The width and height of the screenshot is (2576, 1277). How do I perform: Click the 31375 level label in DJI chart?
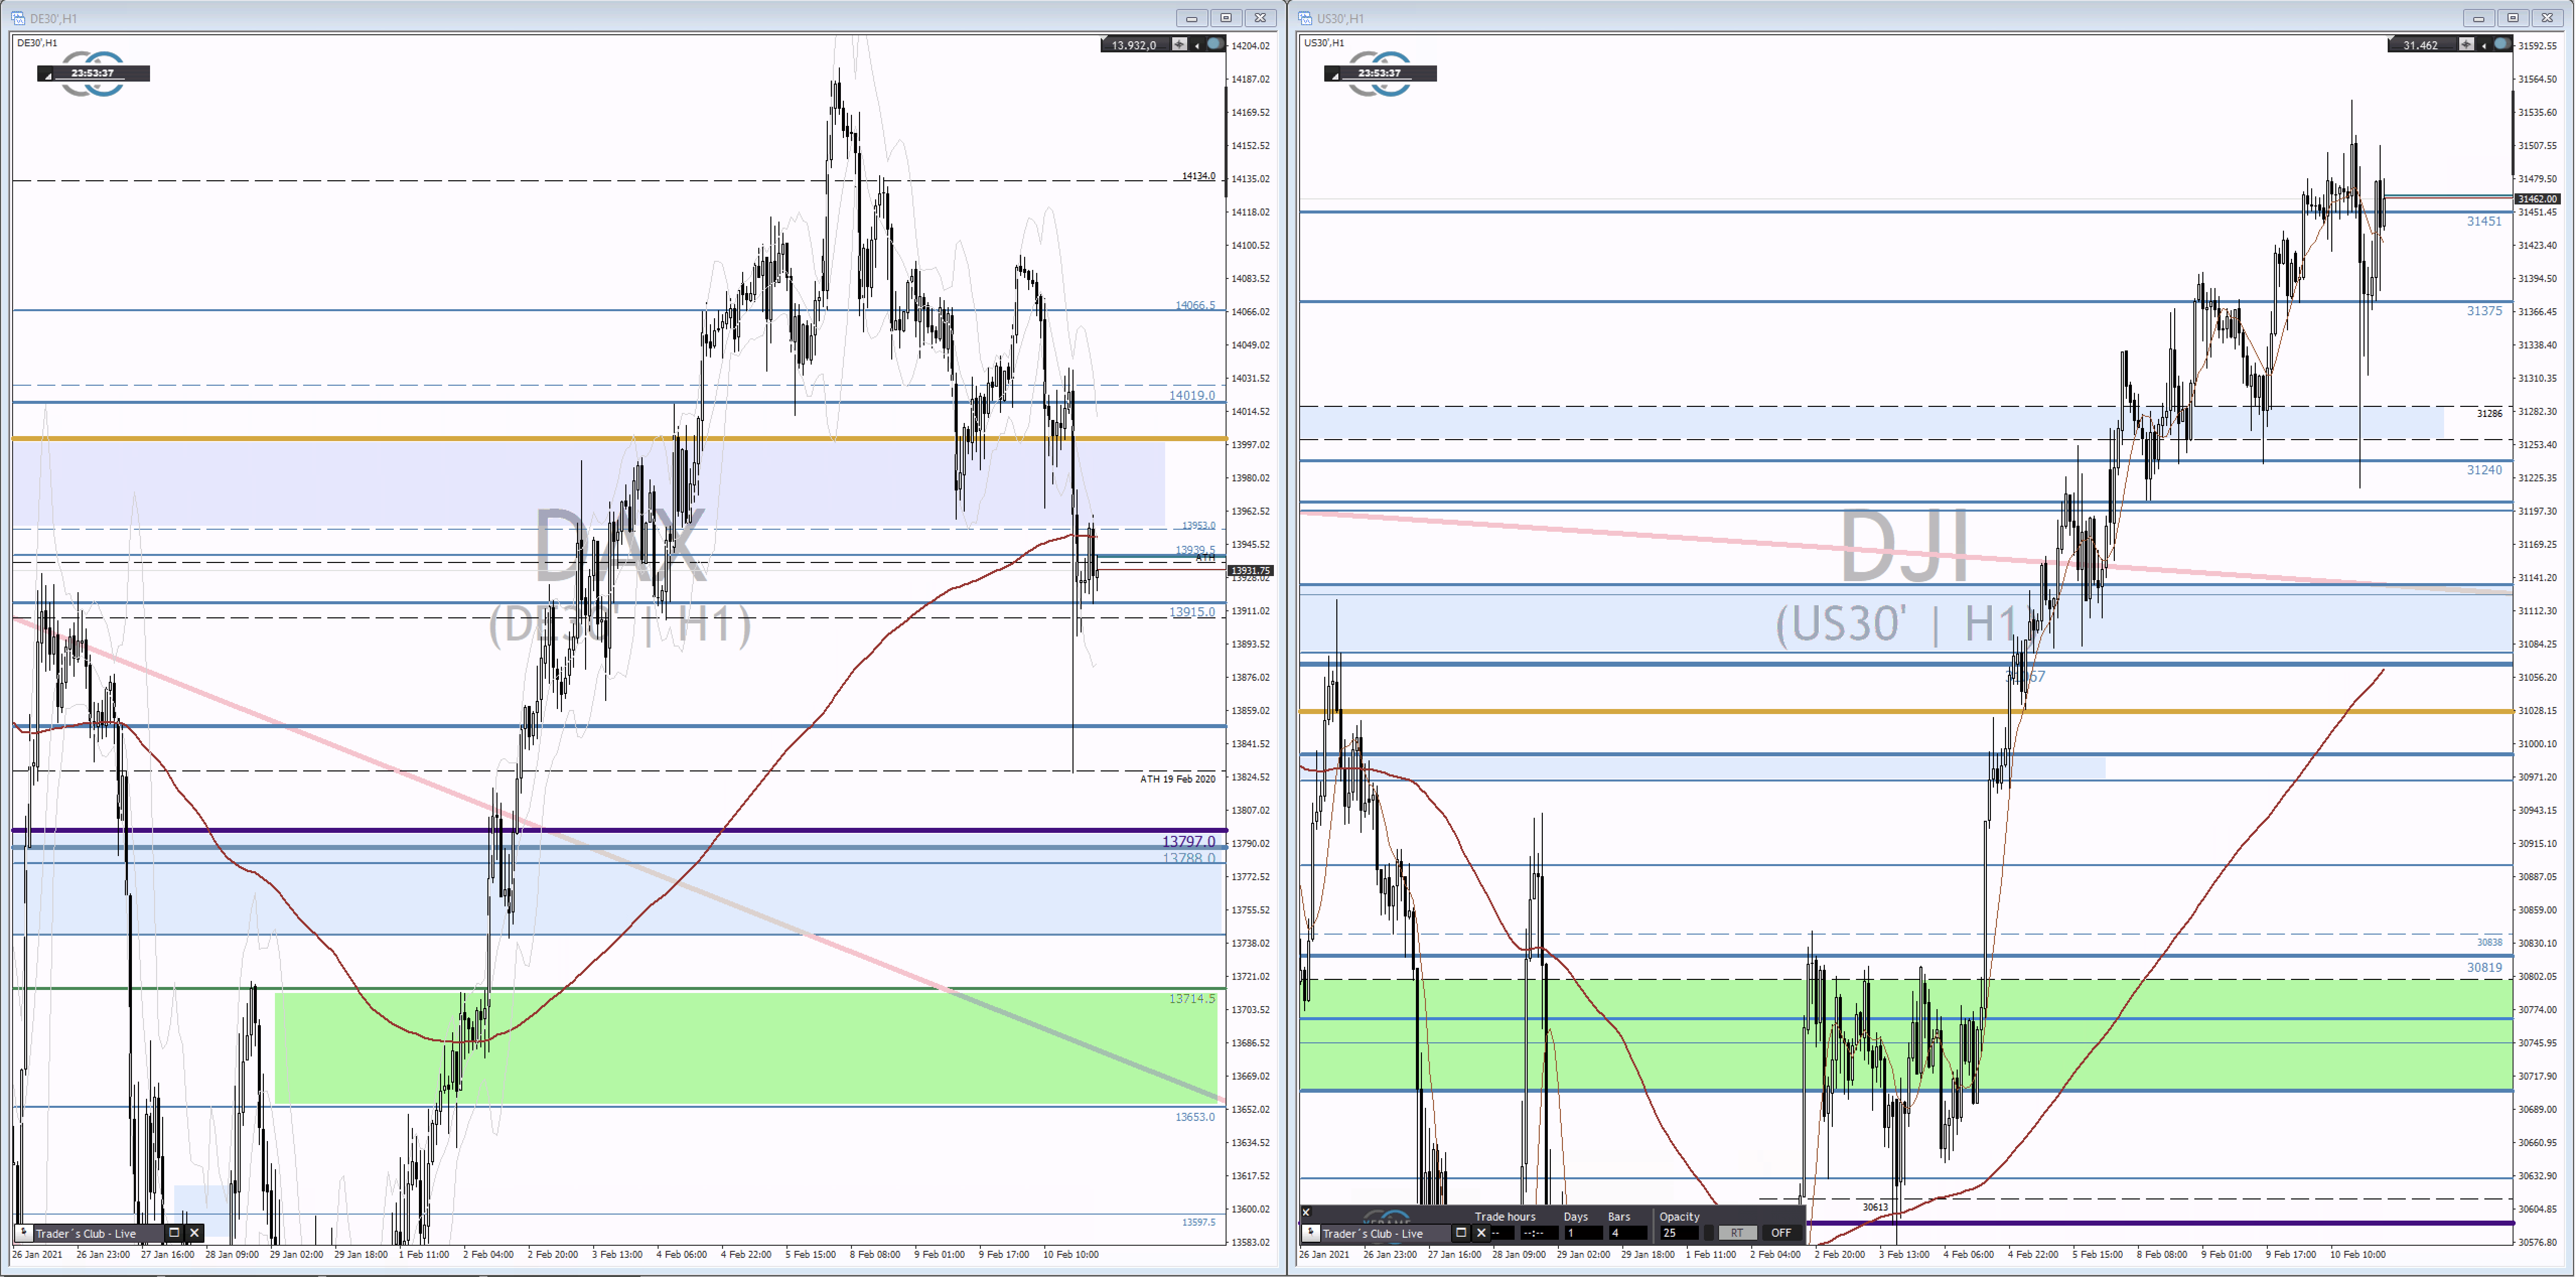tap(2484, 311)
